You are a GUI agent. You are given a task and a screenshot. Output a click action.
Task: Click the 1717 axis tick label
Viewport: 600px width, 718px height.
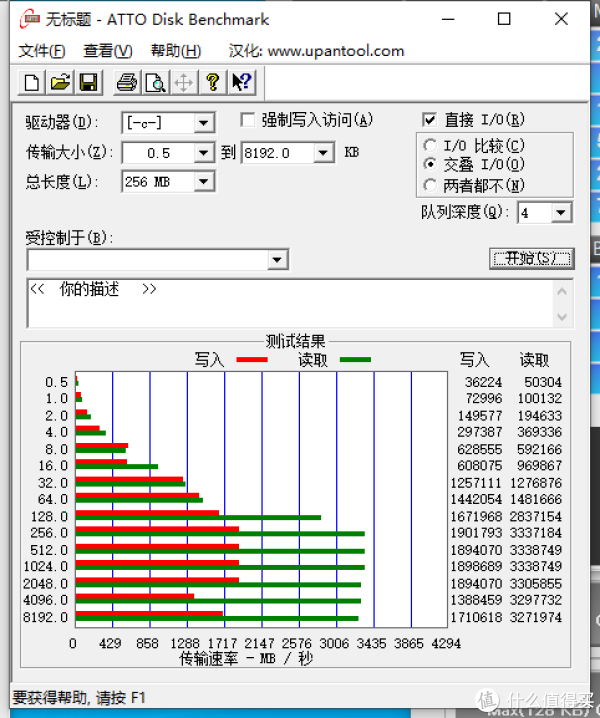click(x=222, y=643)
